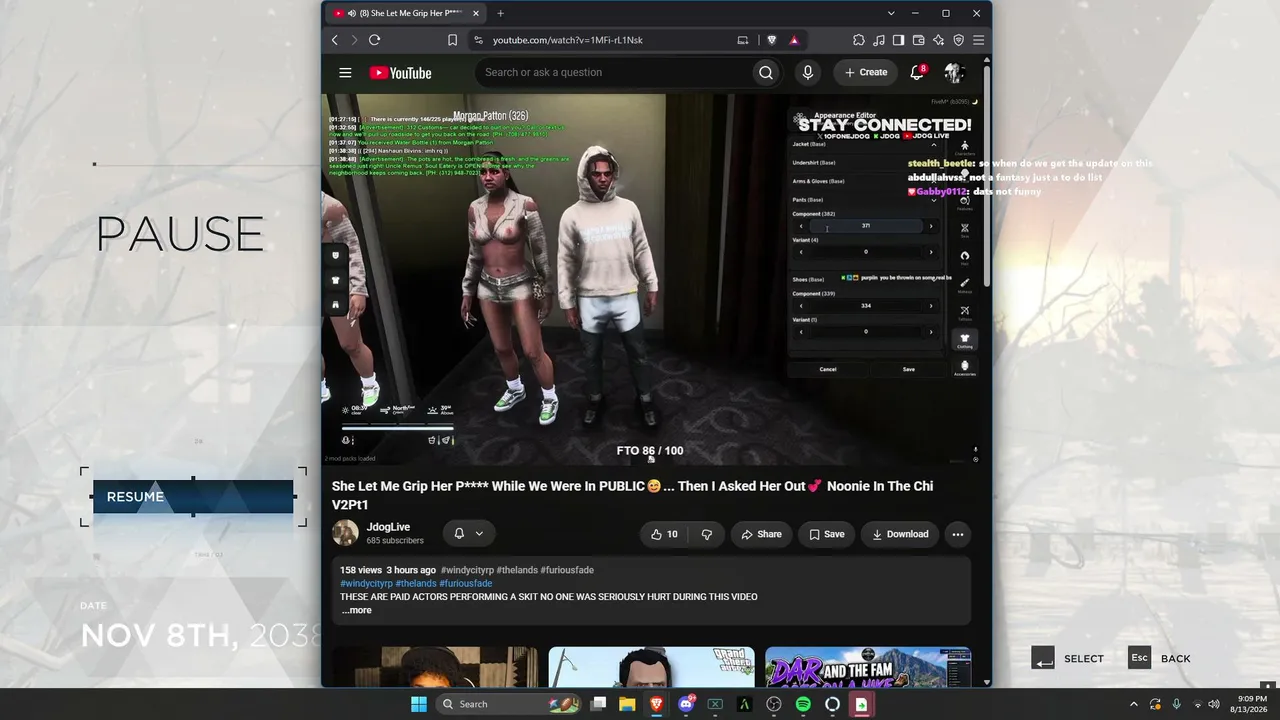Click the Windows taskbar Search box
Screen dimensions: 1280x720
[508, 704]
